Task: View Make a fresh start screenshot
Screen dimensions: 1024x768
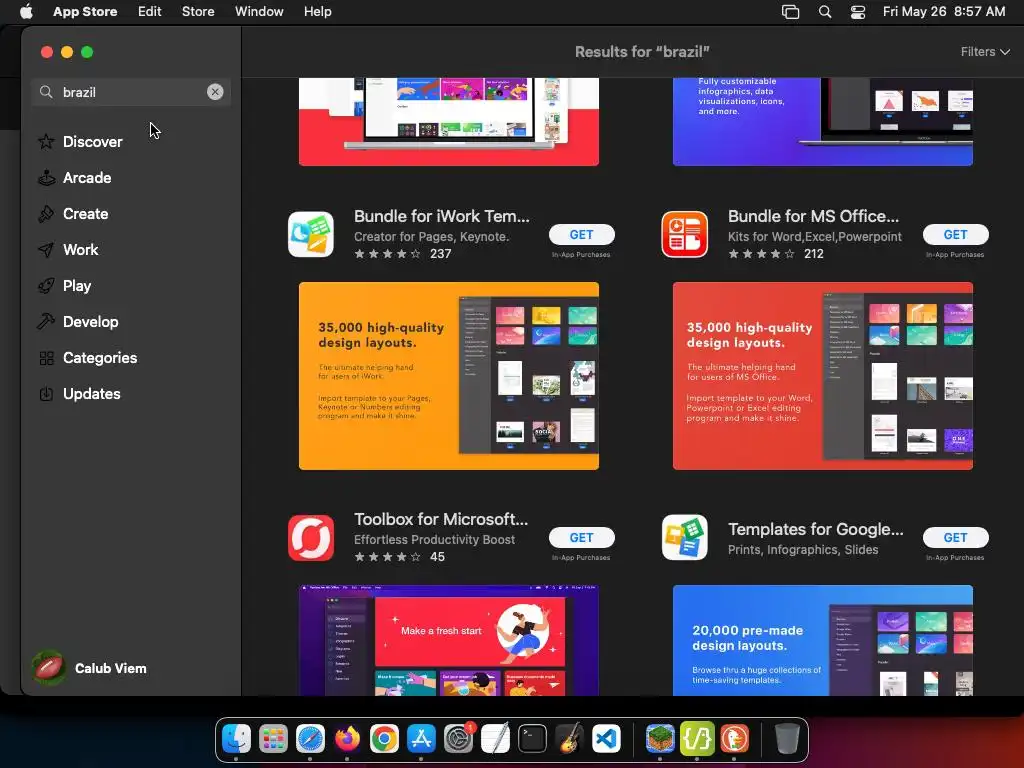Action: tap(449, 640)
